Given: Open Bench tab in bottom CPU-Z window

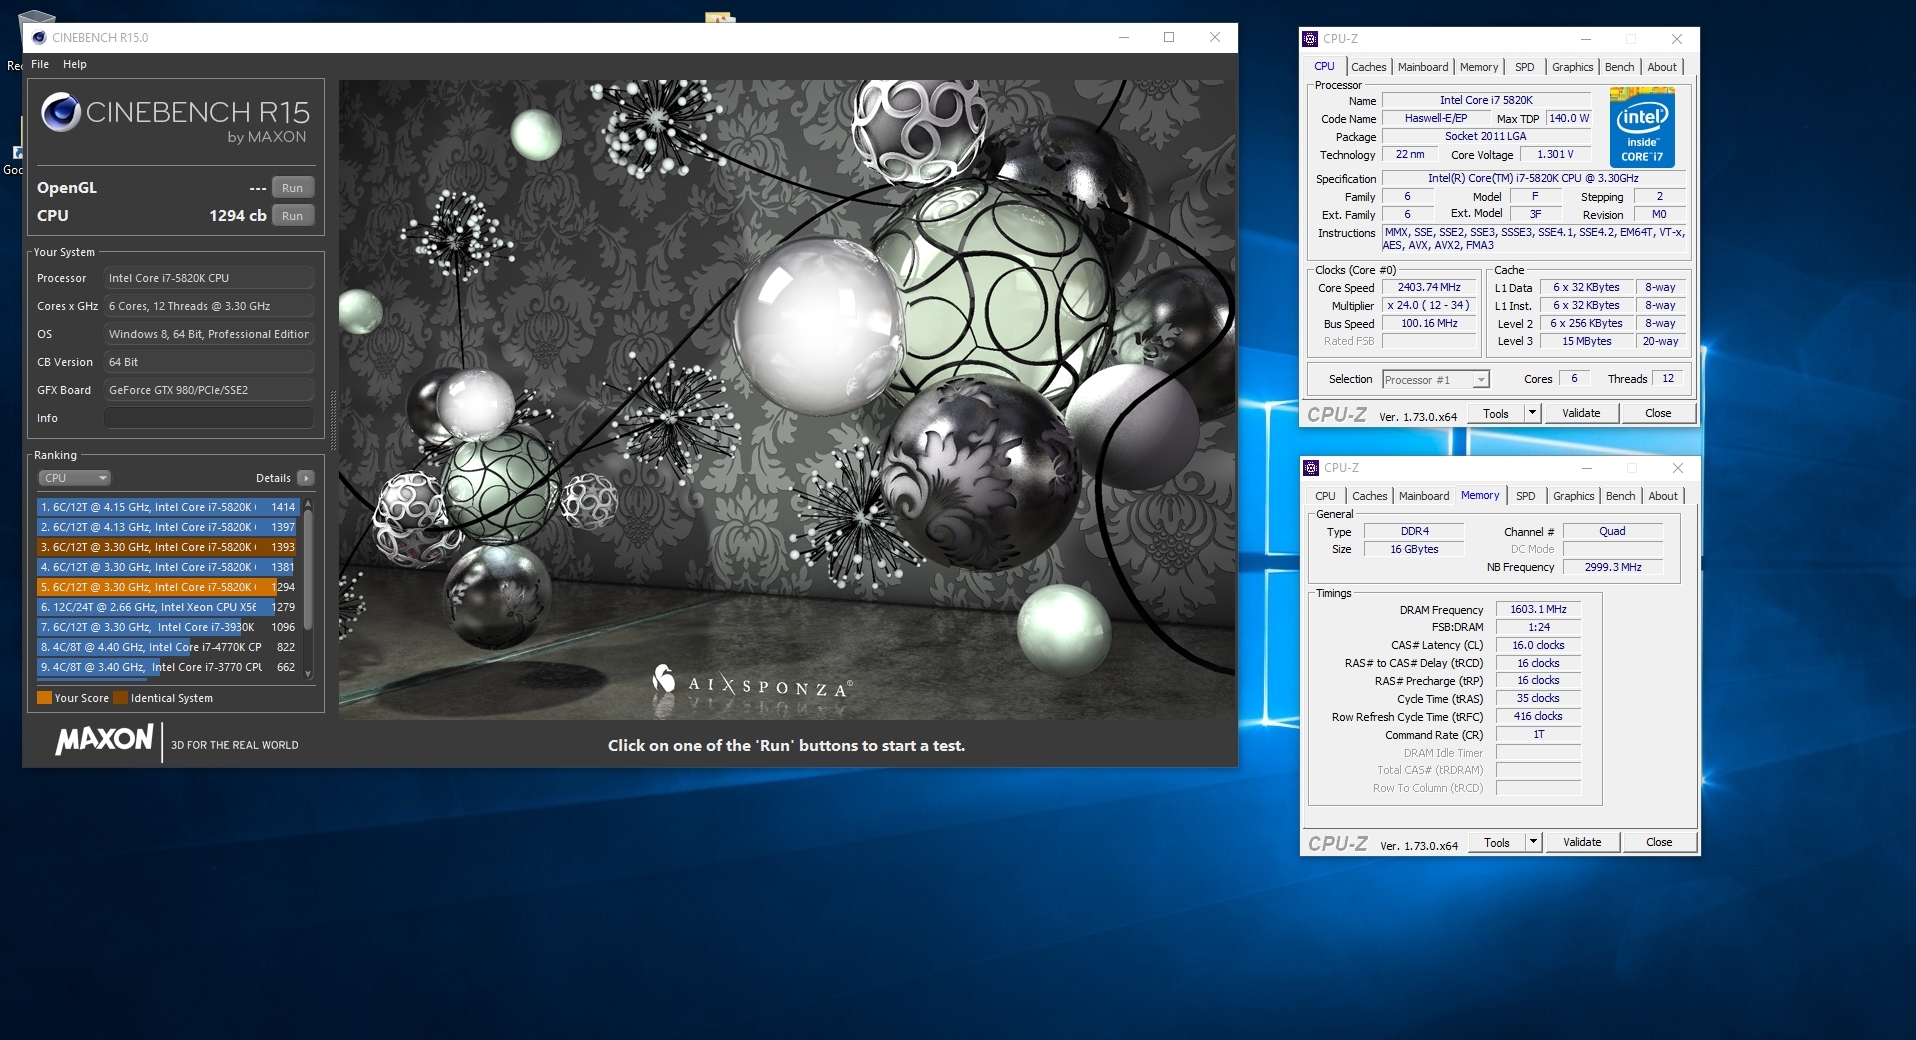Looking at the screenshot, I should pos(1621,496).
